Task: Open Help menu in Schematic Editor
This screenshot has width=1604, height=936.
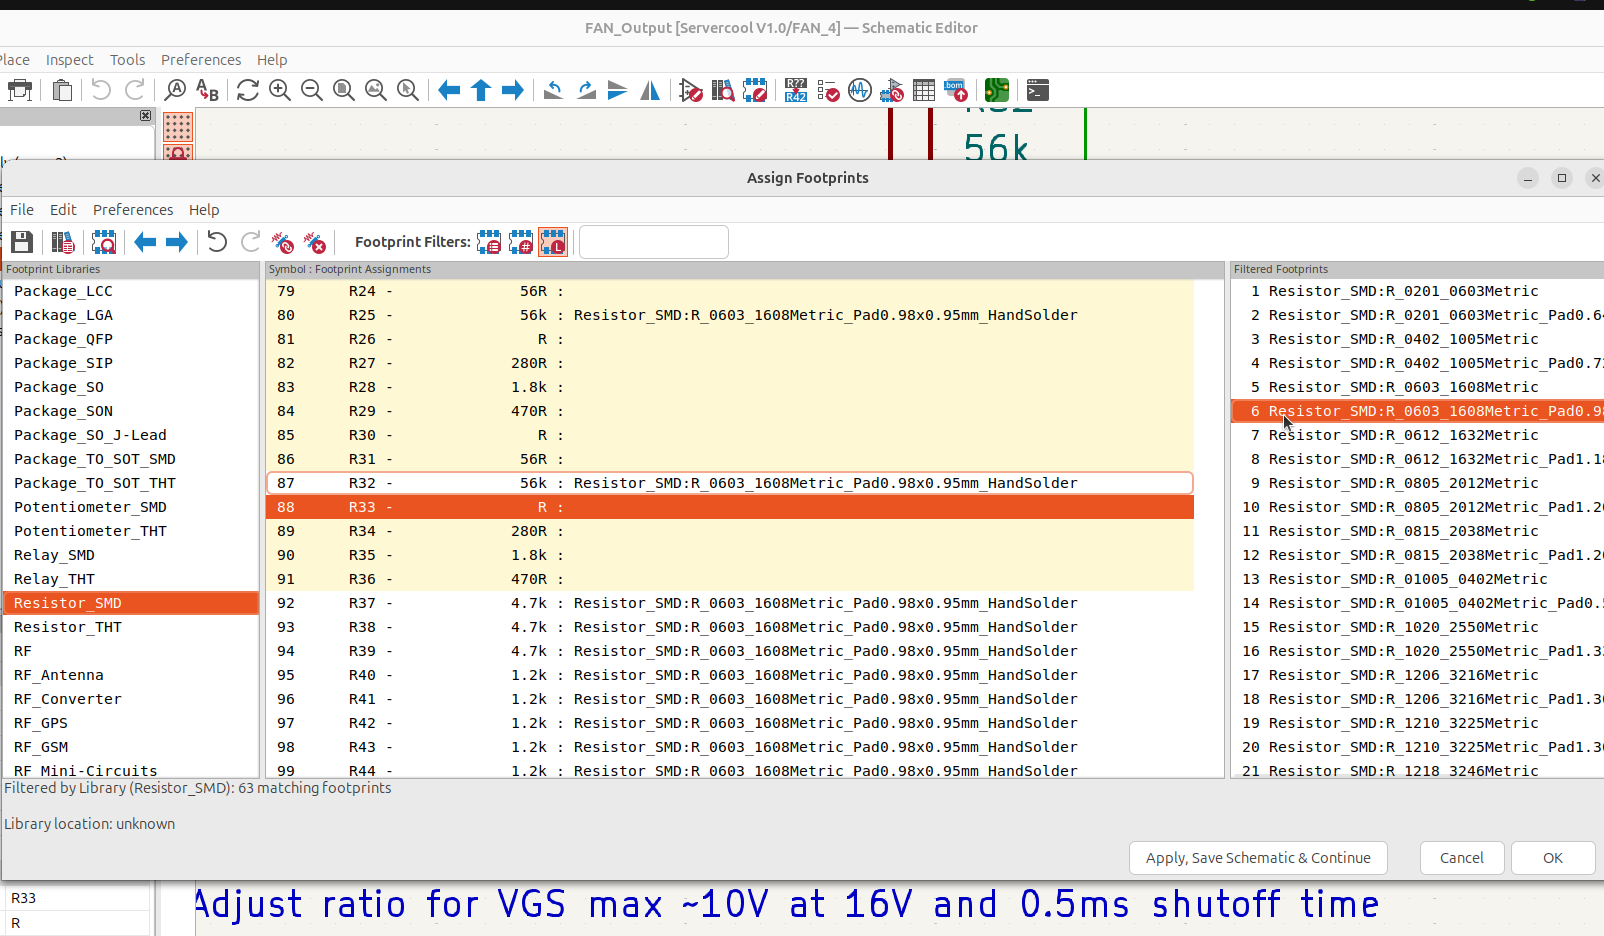Action: pos(272,60)
